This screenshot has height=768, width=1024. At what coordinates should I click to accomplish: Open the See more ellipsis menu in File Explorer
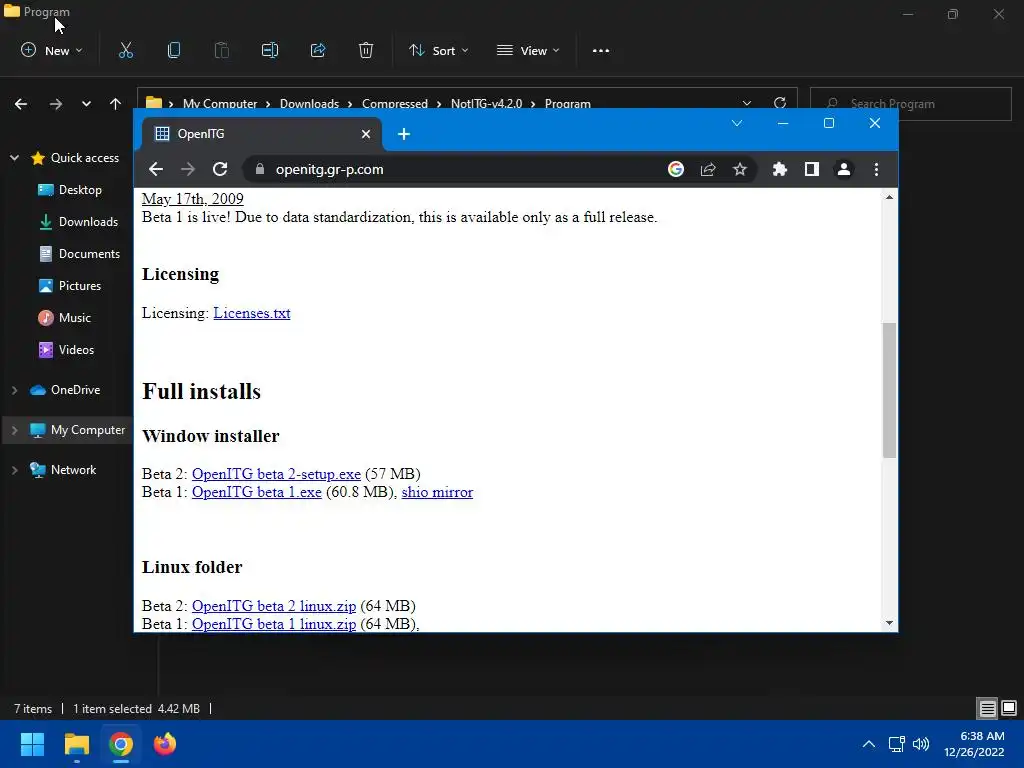(x=601, y=50)
